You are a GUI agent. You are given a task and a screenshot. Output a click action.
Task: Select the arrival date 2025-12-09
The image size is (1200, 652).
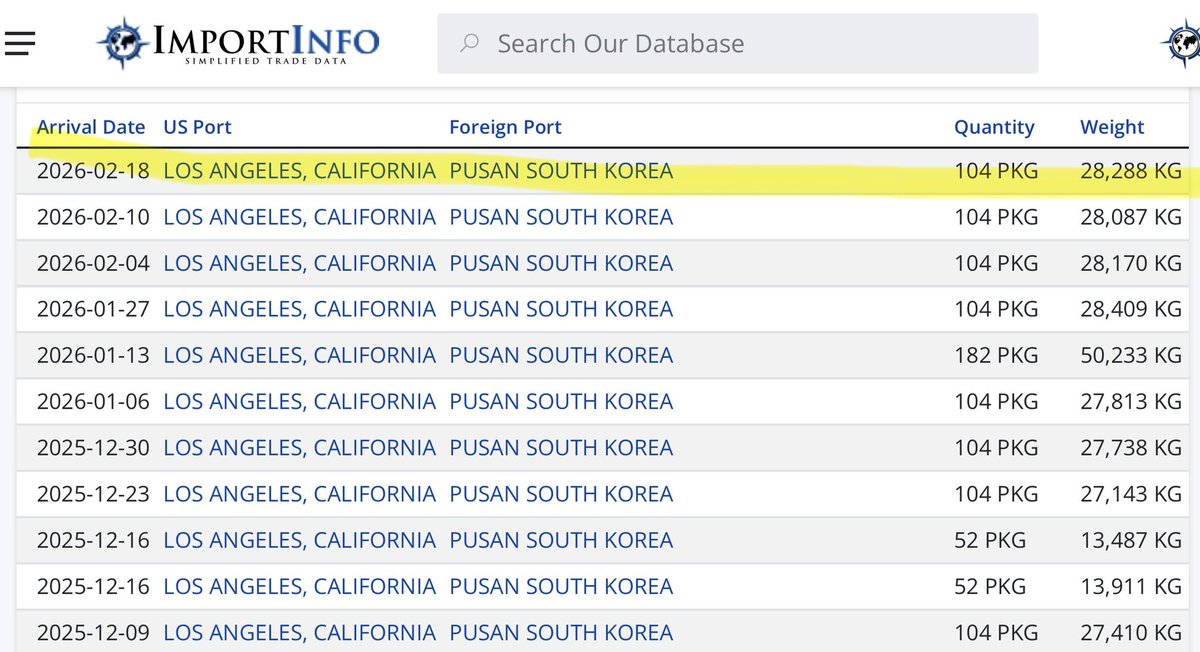point(93,632)
